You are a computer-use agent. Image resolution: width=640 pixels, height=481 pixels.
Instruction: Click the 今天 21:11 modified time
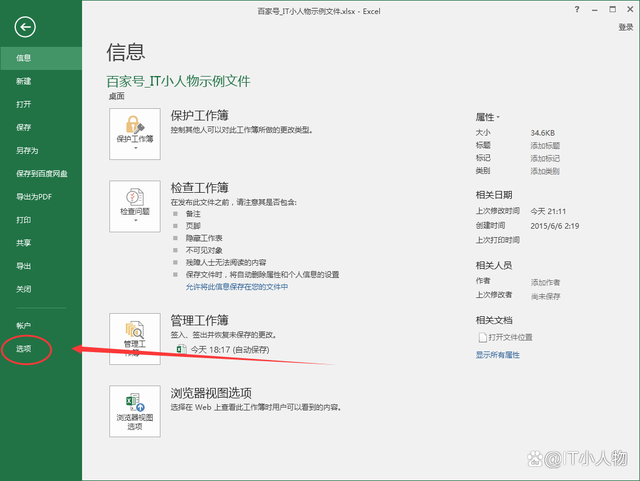[x=548, y=211]
